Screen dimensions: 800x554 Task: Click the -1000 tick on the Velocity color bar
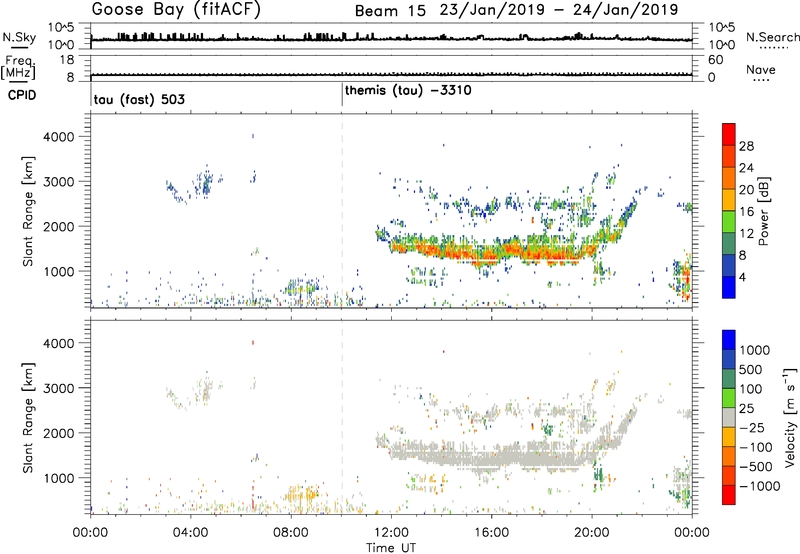pos(759,486)
